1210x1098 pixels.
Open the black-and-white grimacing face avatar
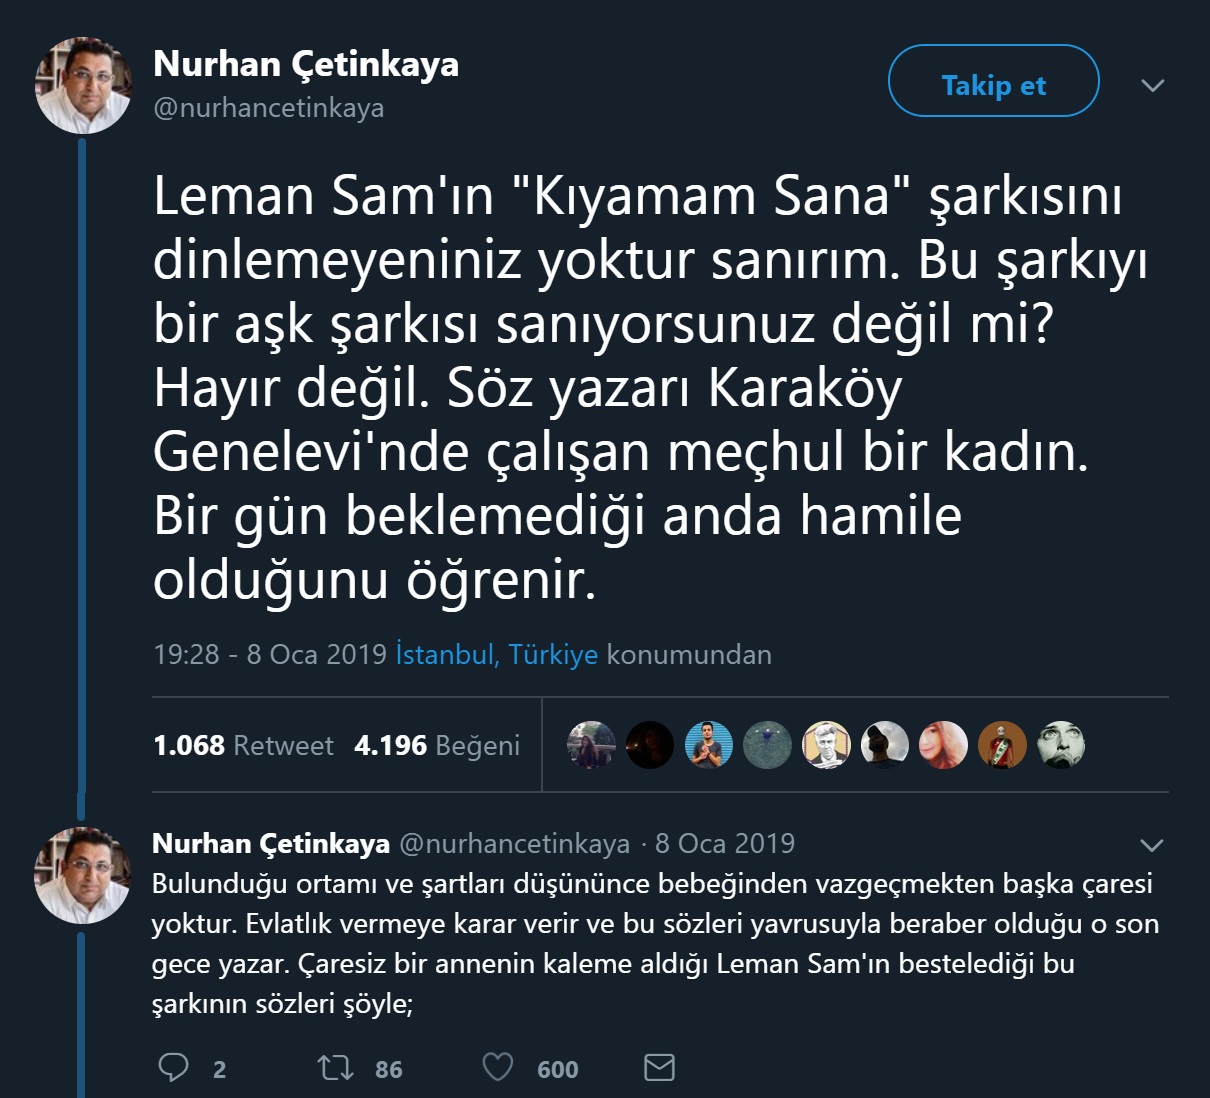[x=1061, y=745]
